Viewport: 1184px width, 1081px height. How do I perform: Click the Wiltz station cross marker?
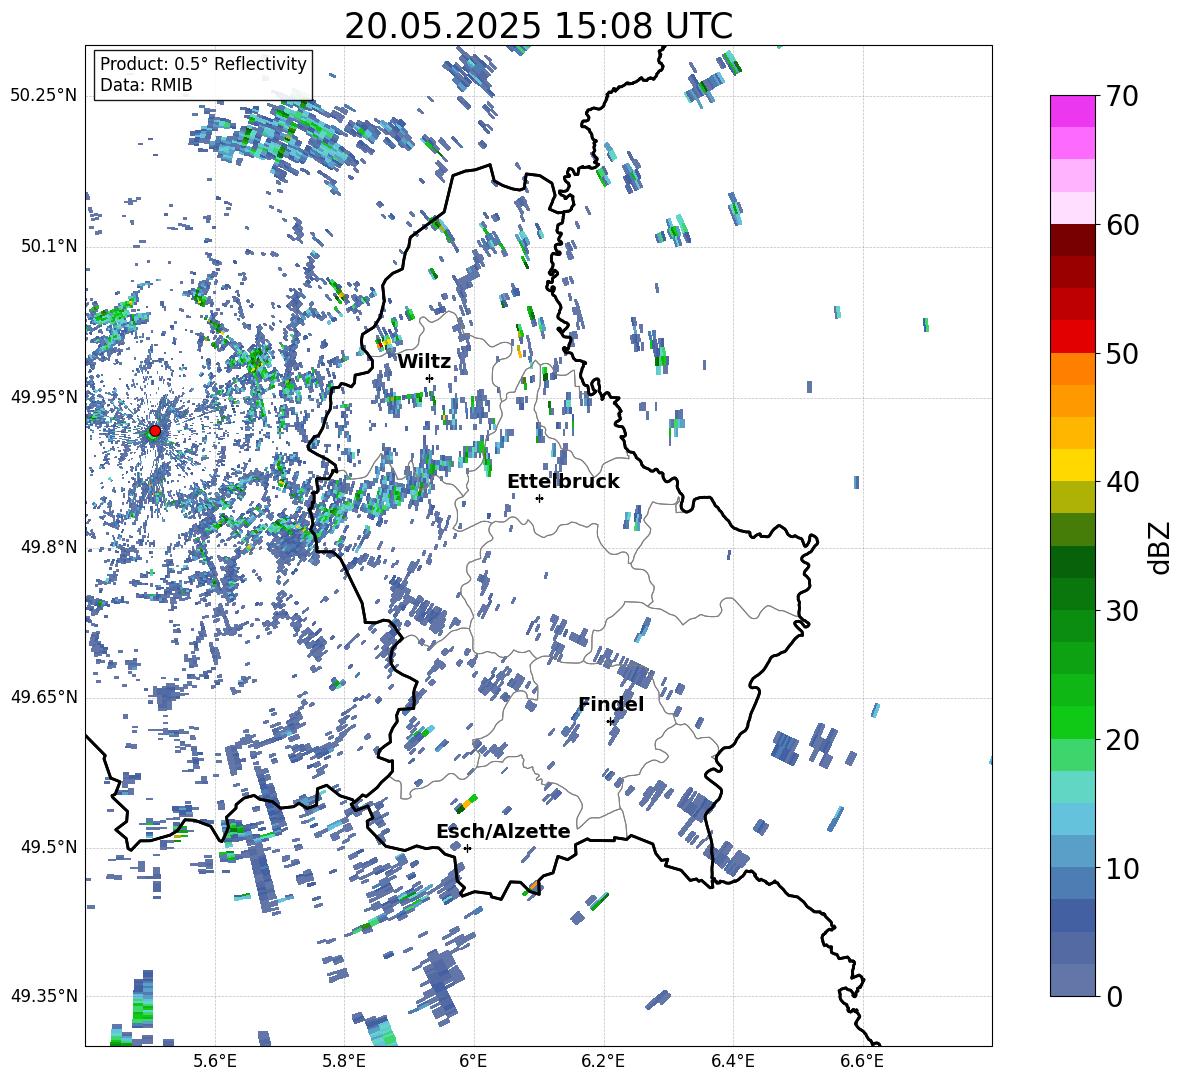(430, 378)
